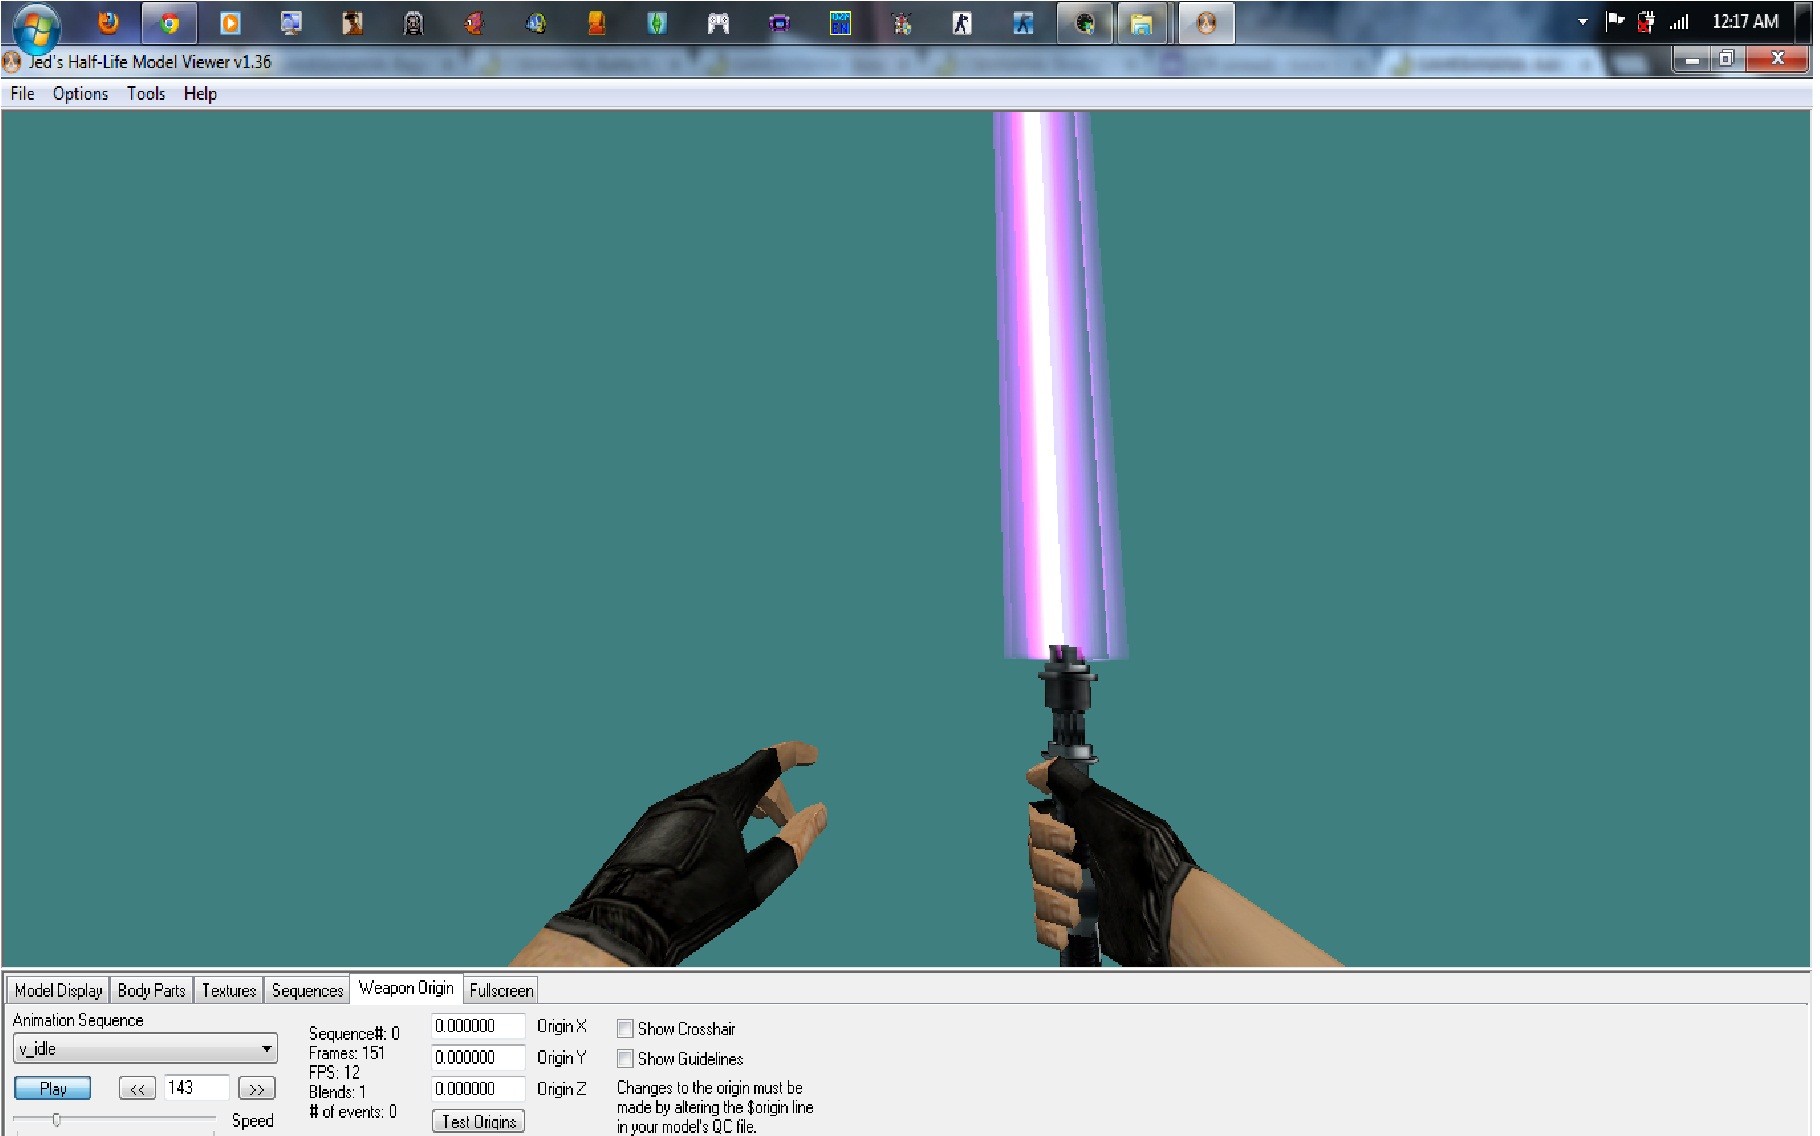Click the cowboy character taskbar icon
1820x1136 pixels.
point(352,23)
